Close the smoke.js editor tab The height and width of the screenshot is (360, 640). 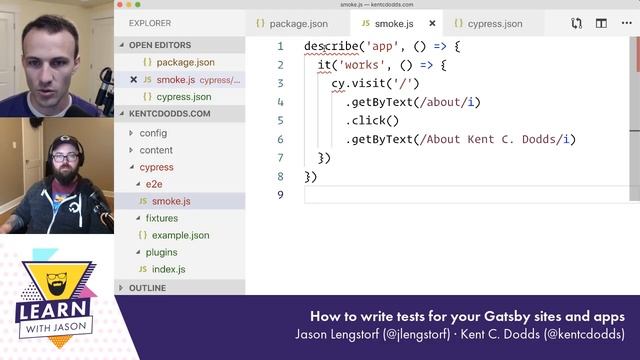pyautogui.click(x=432, y=24)
